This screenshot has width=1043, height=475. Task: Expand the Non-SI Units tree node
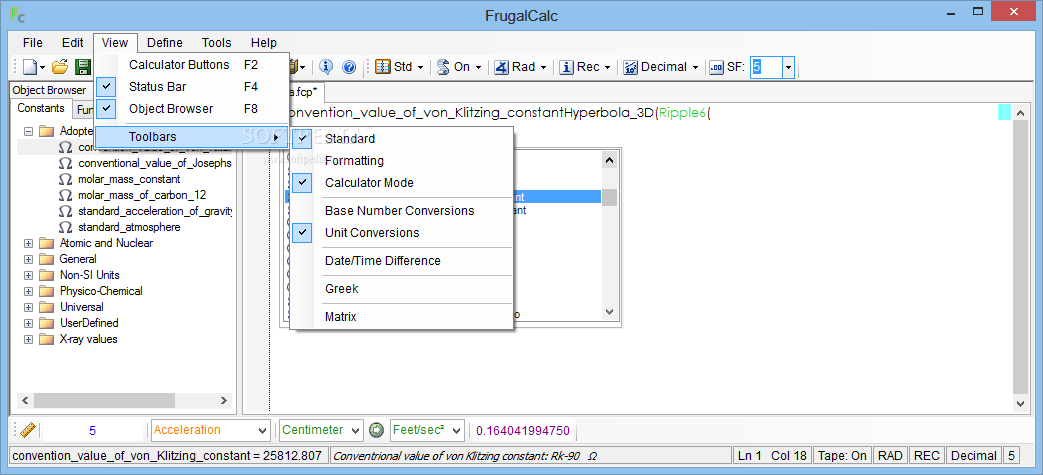click(x=28, y=275)
